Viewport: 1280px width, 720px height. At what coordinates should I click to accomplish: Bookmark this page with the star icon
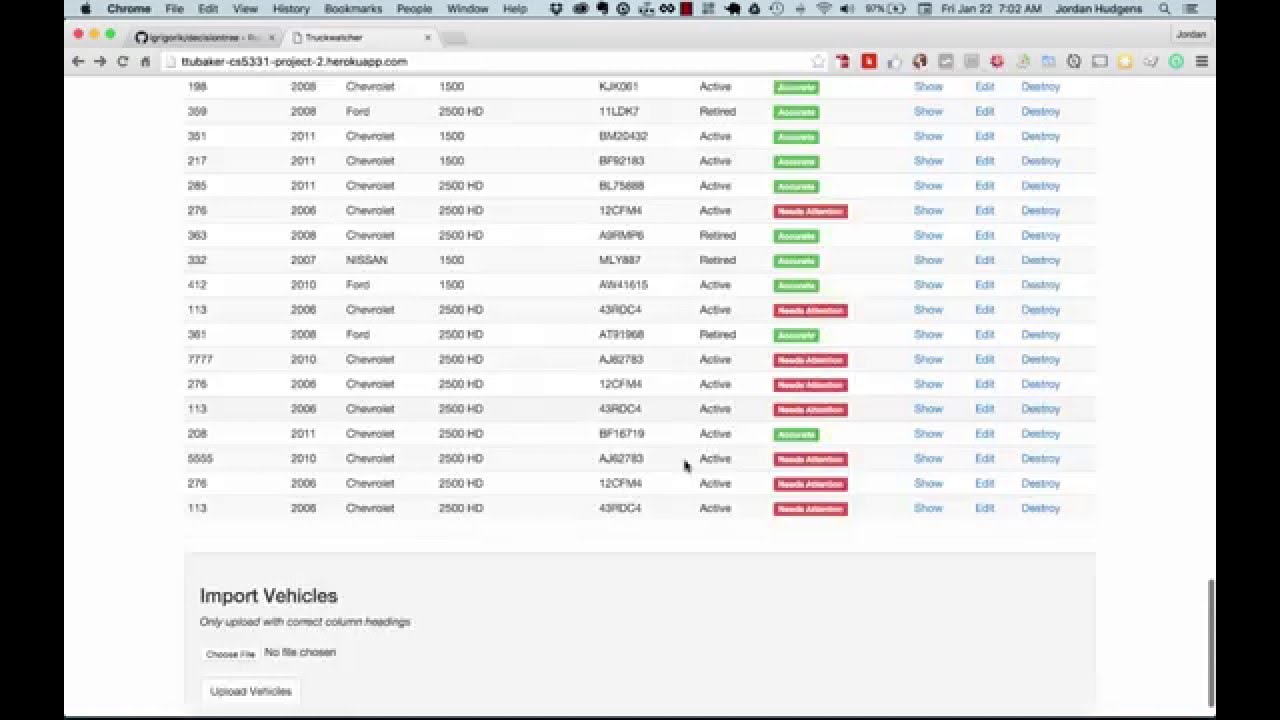(x=818, y=61)
